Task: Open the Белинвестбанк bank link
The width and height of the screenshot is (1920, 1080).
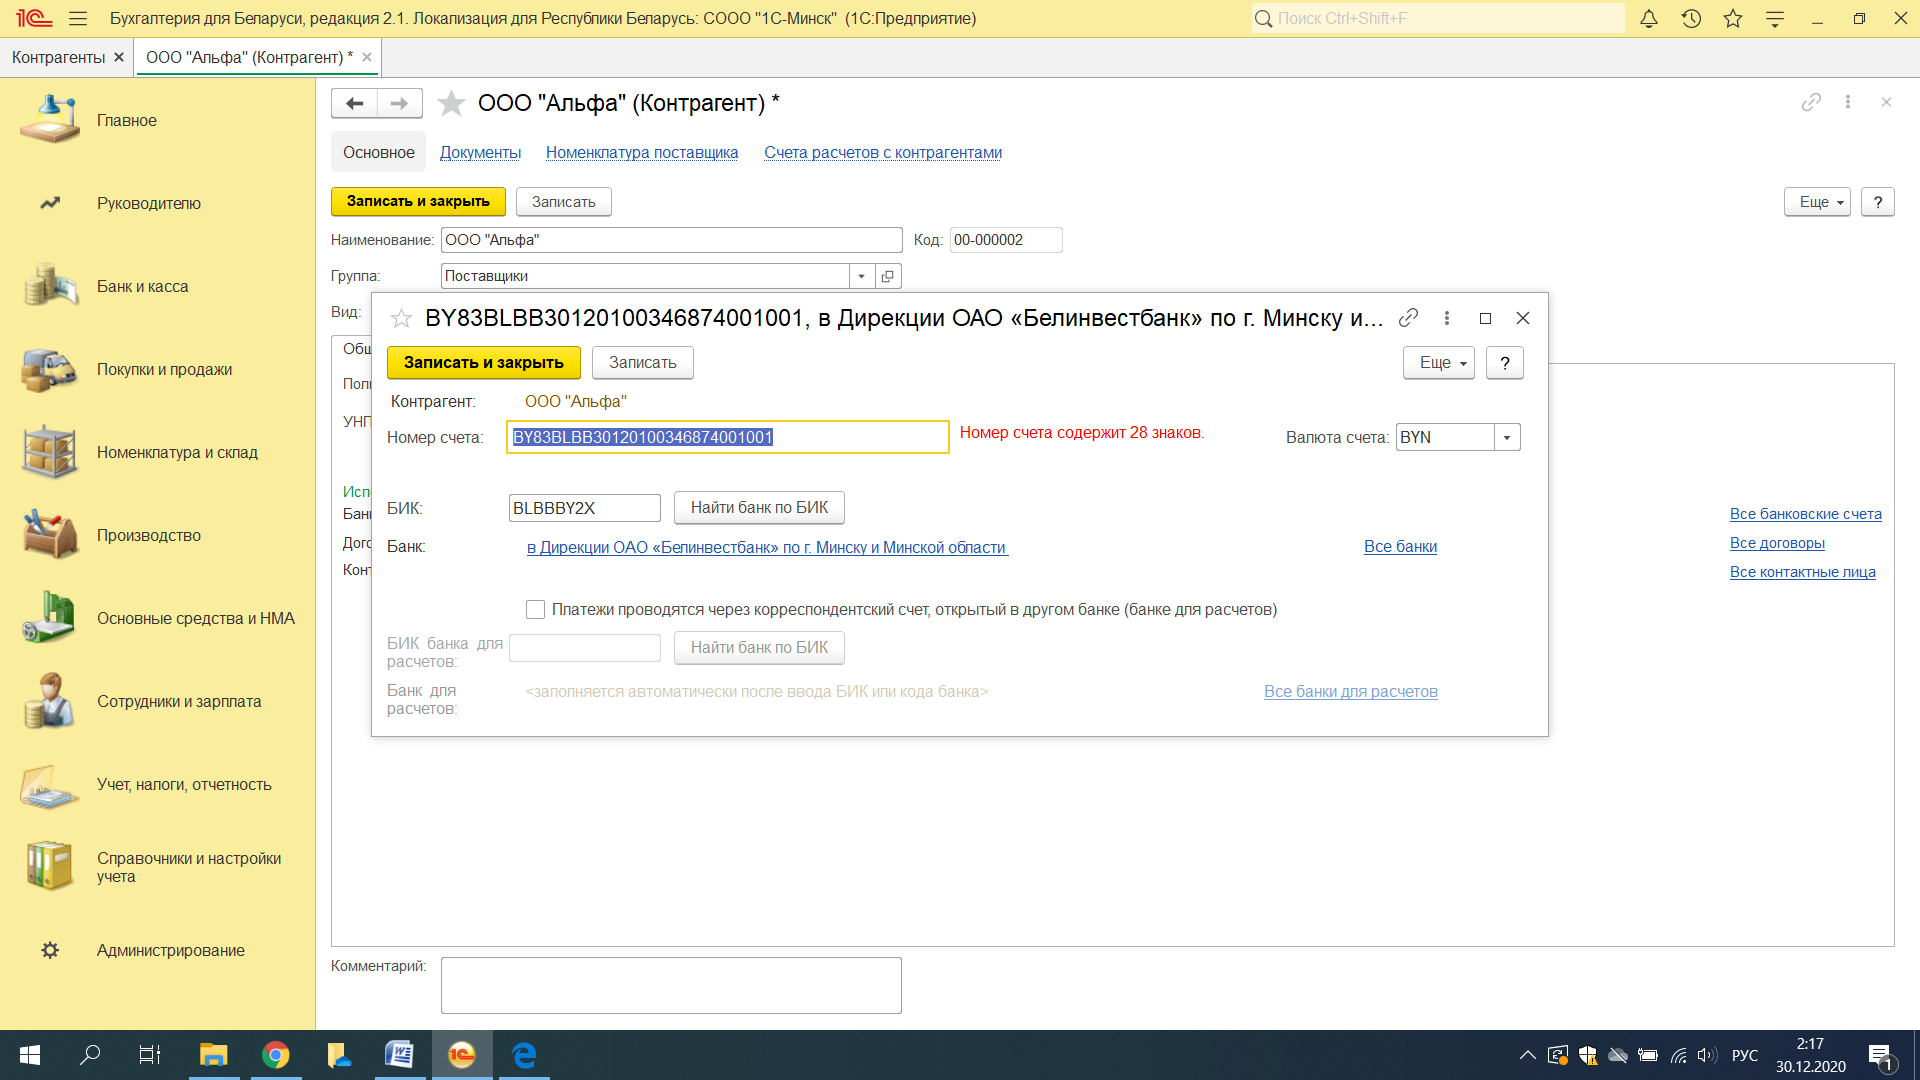Action: tap(767, 547)
